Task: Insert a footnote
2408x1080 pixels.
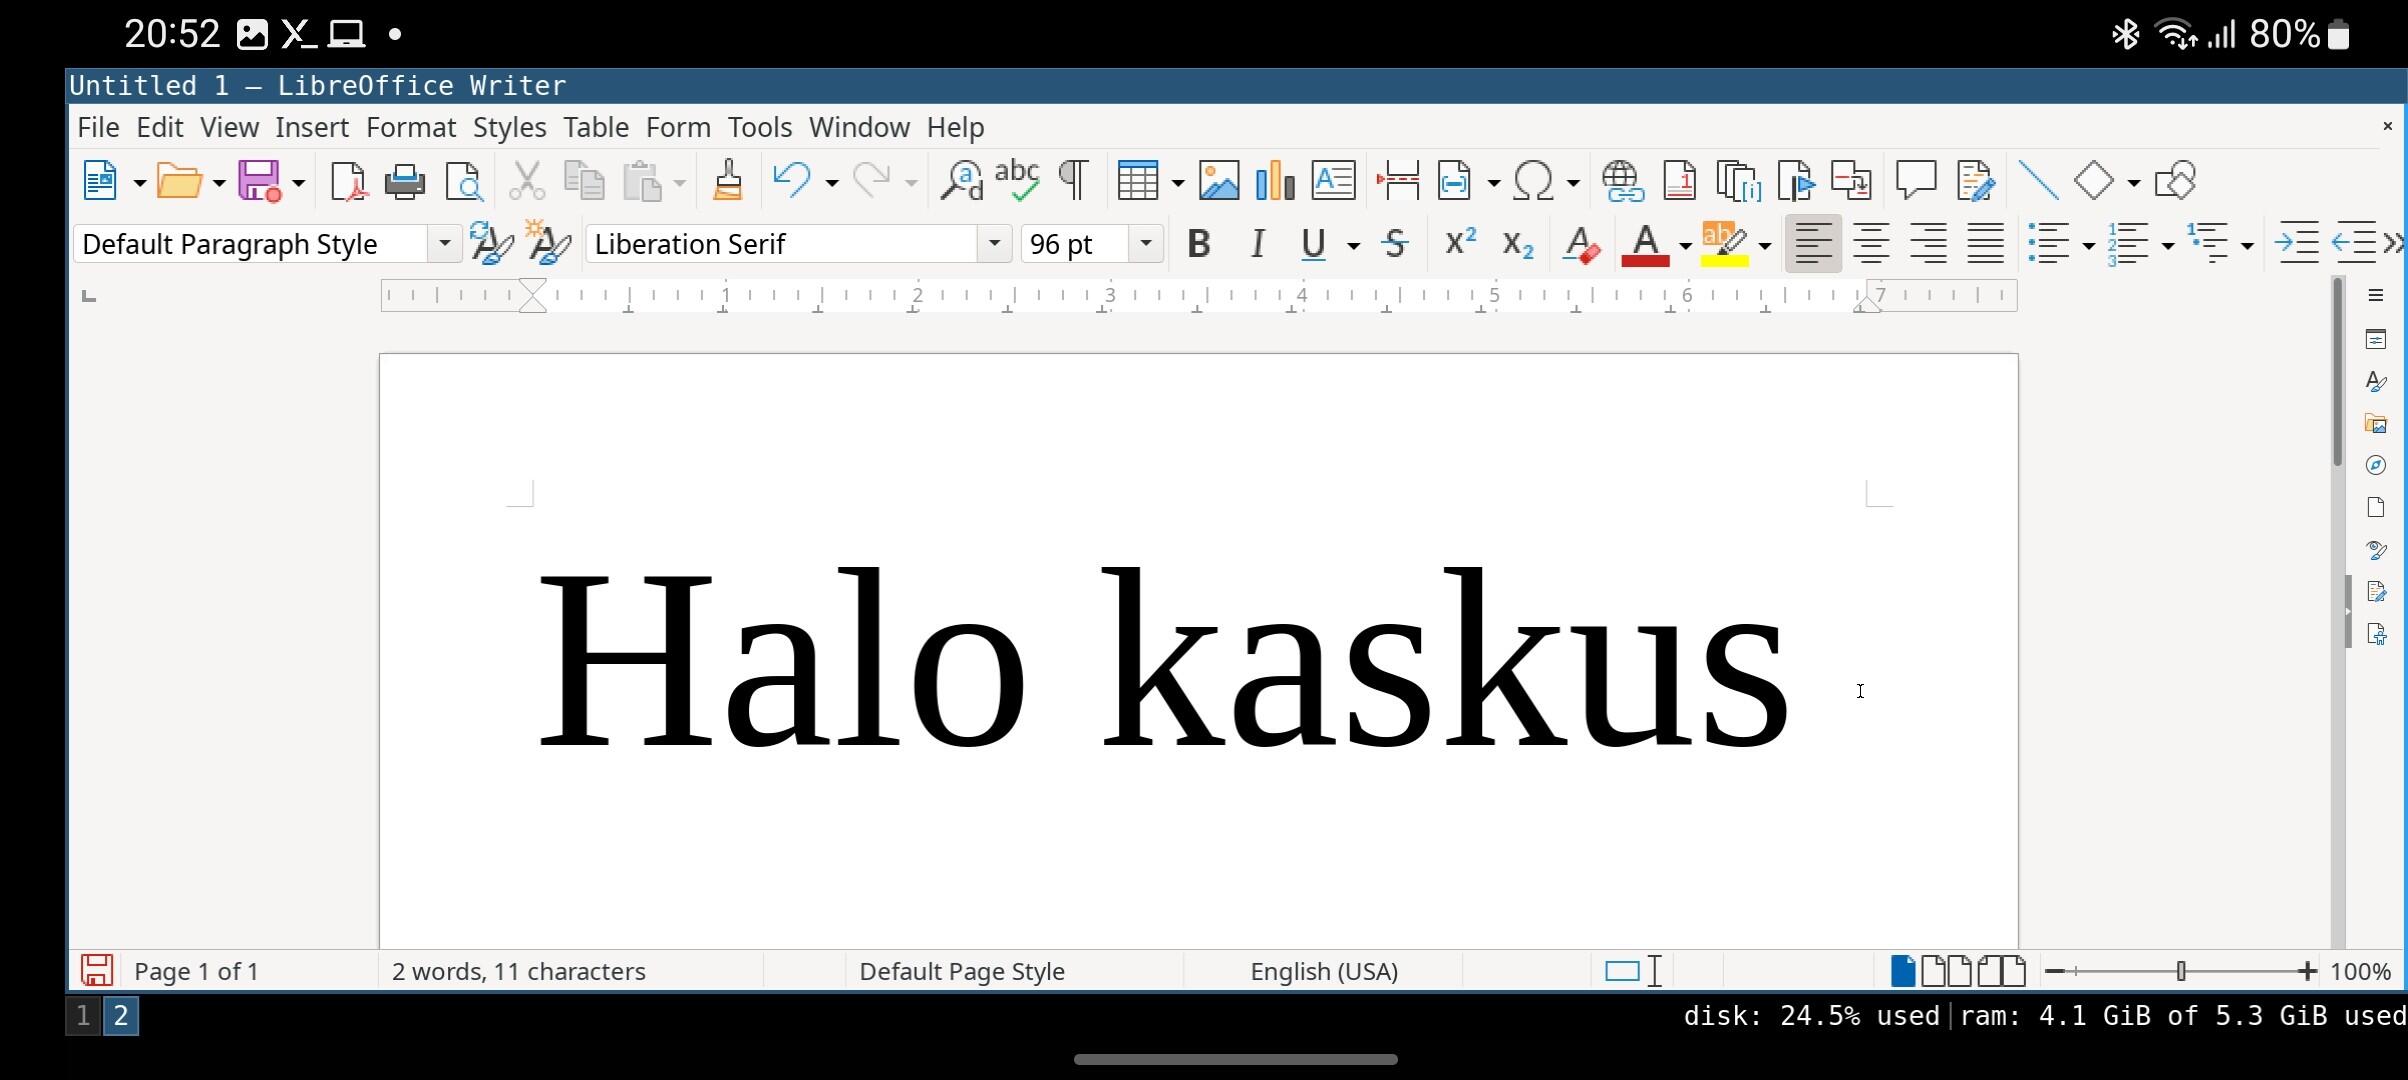Action: coord(1680,181)
